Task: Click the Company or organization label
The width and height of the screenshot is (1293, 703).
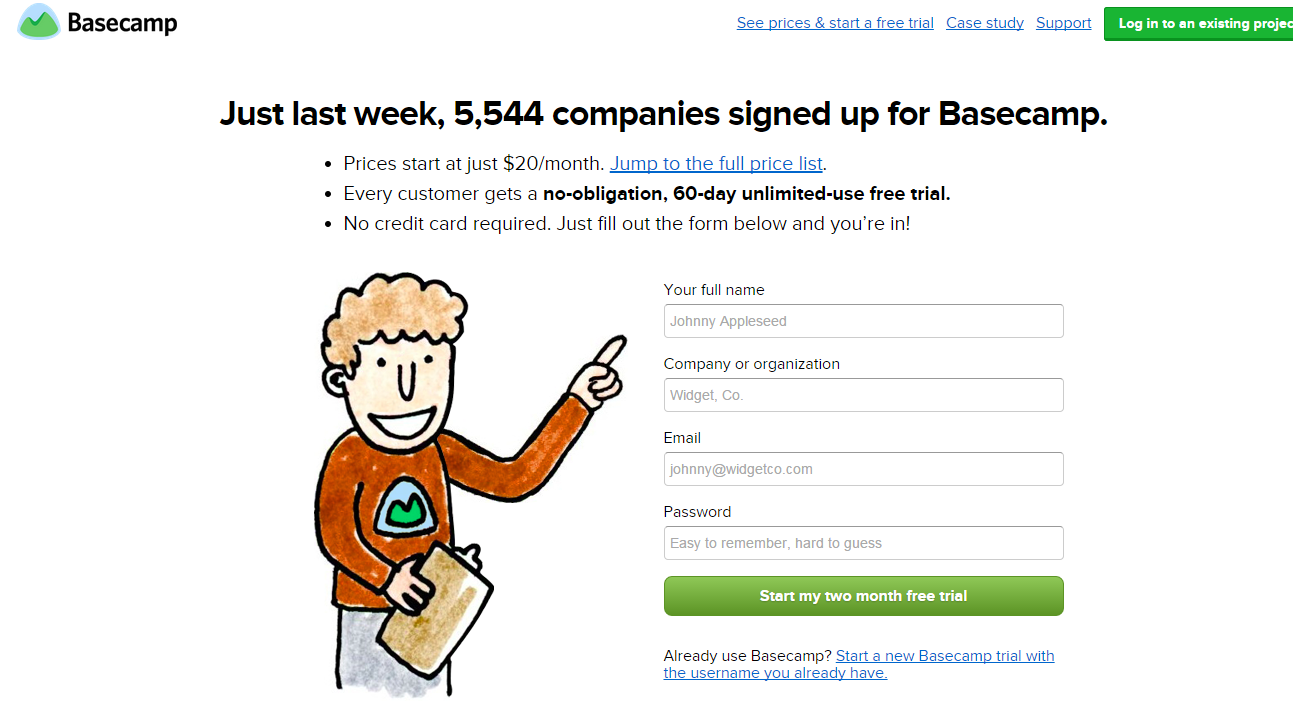Action: tap(752, 364)
